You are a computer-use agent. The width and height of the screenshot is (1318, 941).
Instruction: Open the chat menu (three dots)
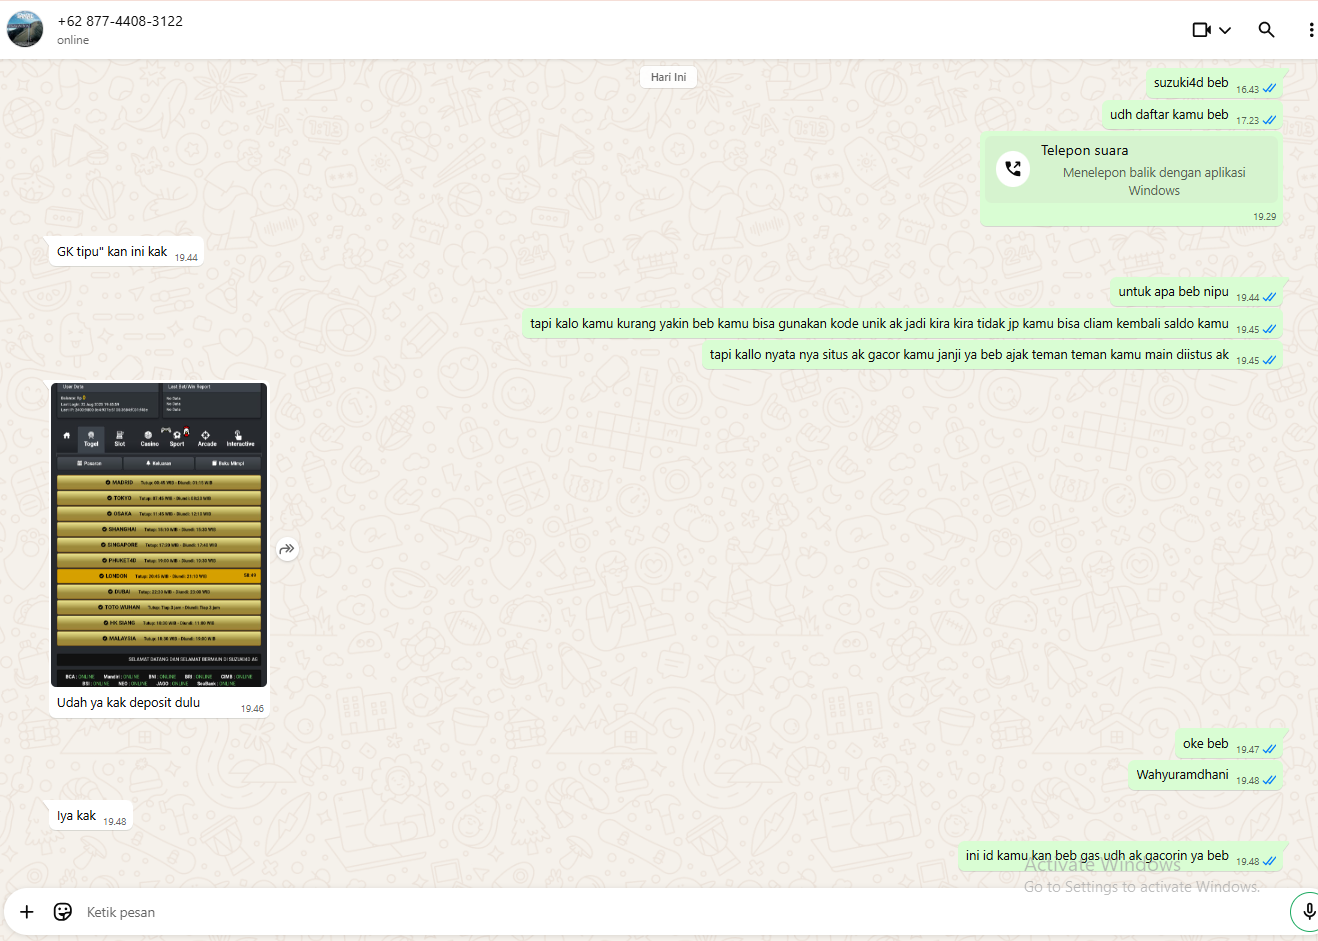tap(1310, 30)
